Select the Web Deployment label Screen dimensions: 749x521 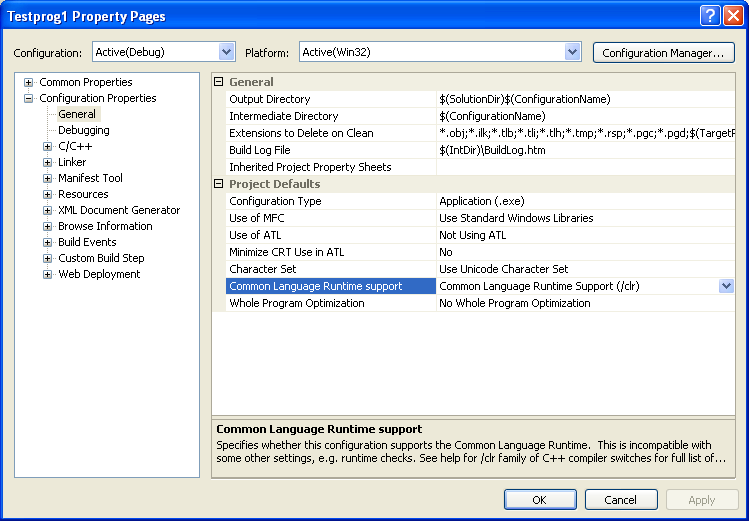tap(99, 274)
